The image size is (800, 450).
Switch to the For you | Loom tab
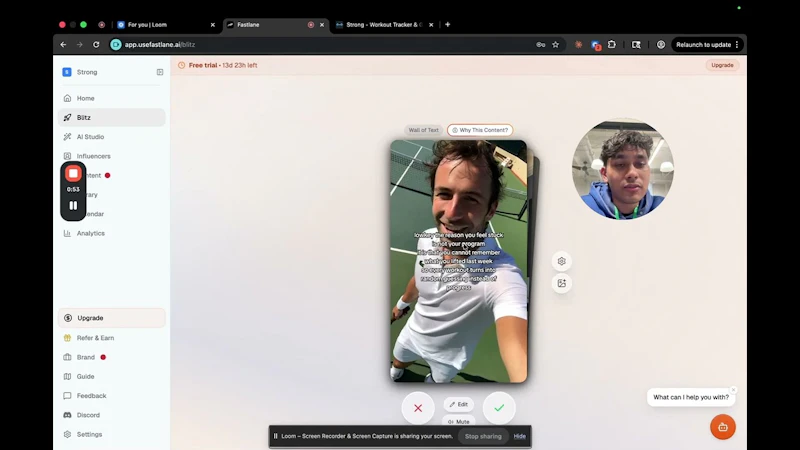(164, 24)
